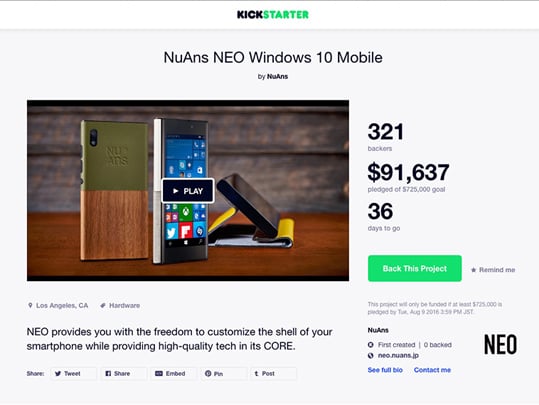Open NuAns creator name under the title
Screen dimensions: 539x405
coord(277,77)
